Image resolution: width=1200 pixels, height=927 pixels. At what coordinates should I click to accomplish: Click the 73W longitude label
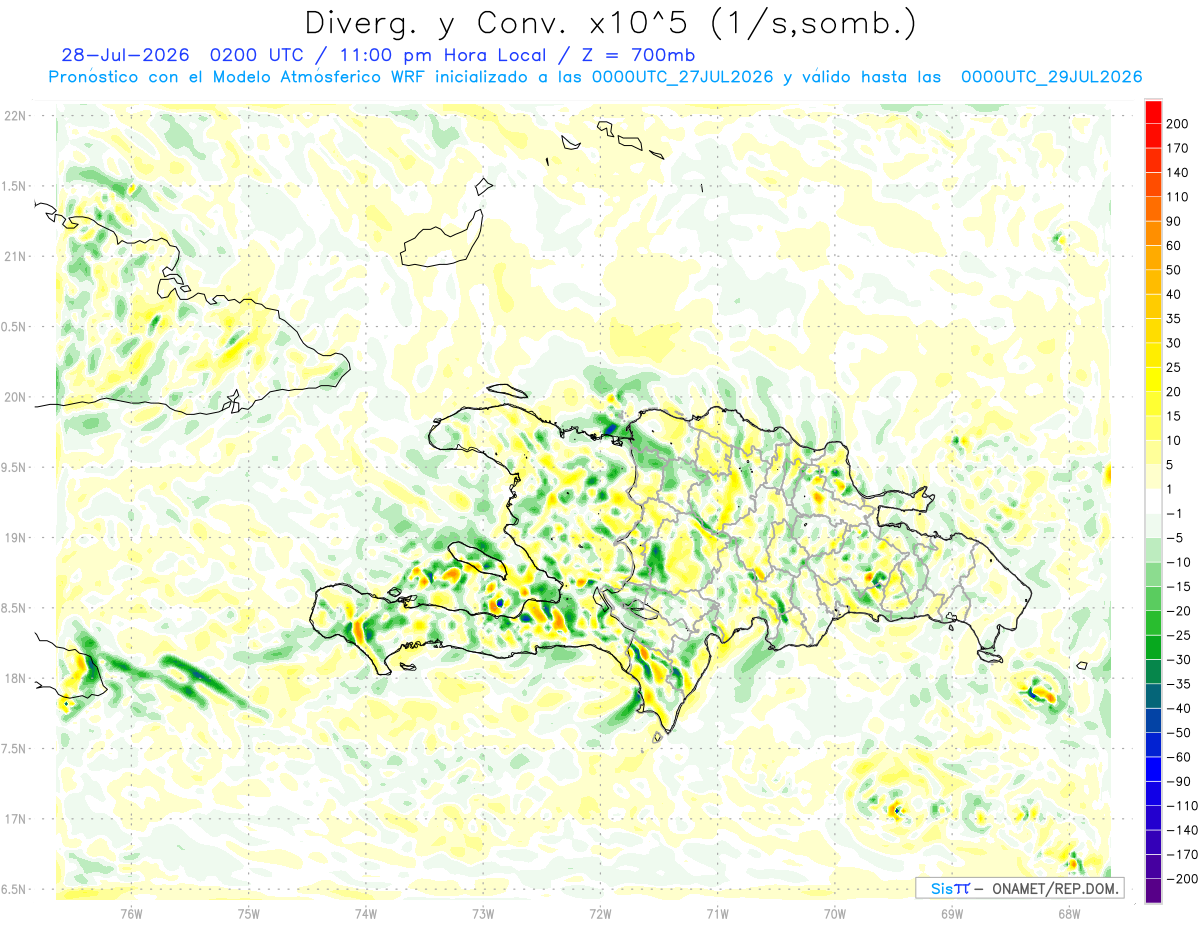click(x=483, y=912)
